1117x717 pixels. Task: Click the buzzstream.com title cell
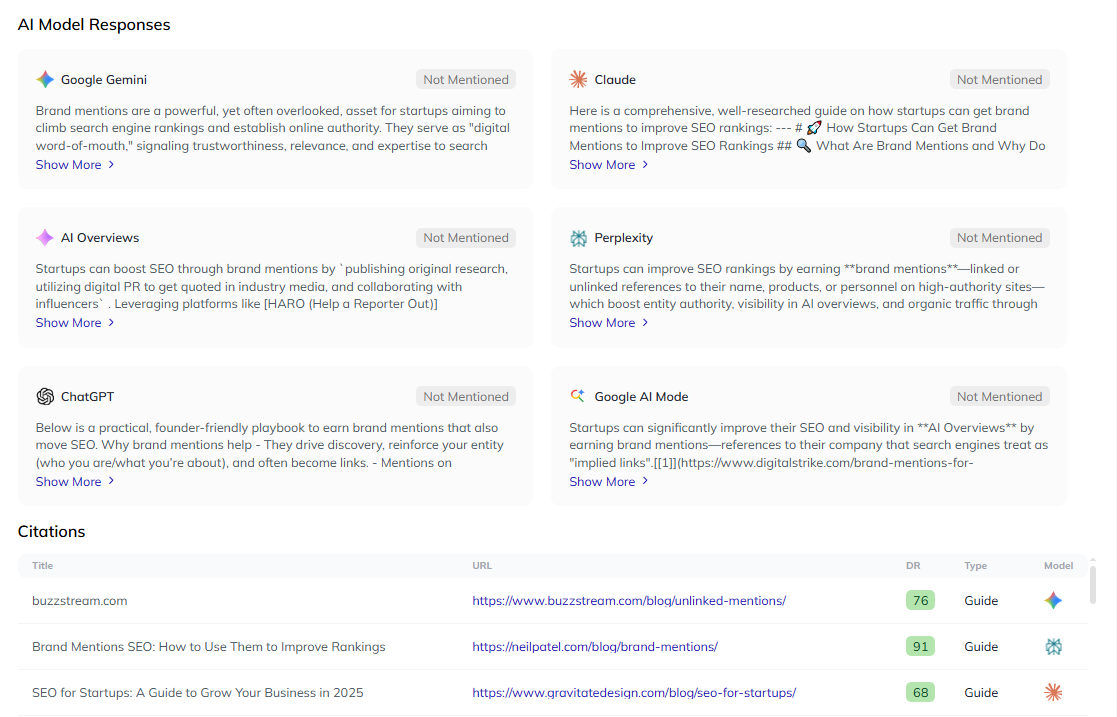80,601
